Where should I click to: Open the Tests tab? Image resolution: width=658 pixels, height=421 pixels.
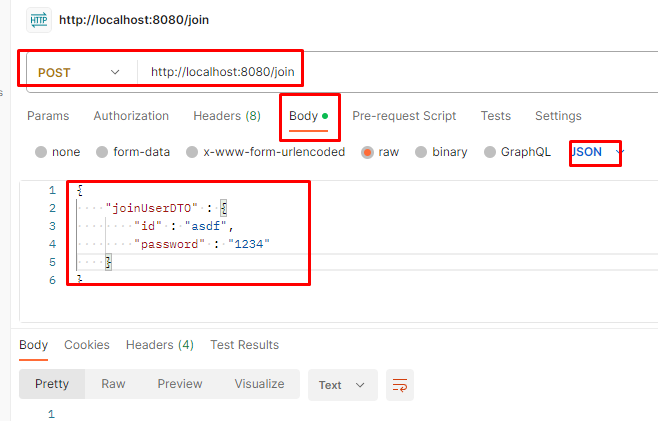496,116
